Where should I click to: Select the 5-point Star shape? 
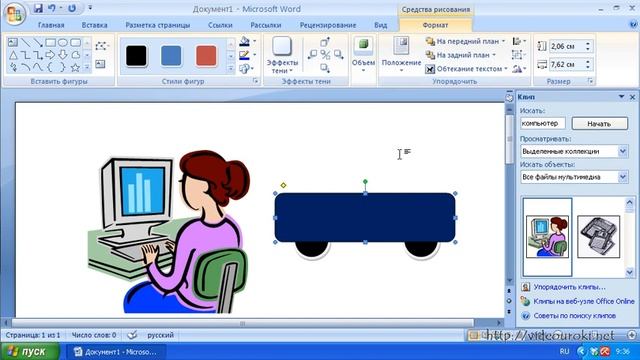[x=75, y=67]
